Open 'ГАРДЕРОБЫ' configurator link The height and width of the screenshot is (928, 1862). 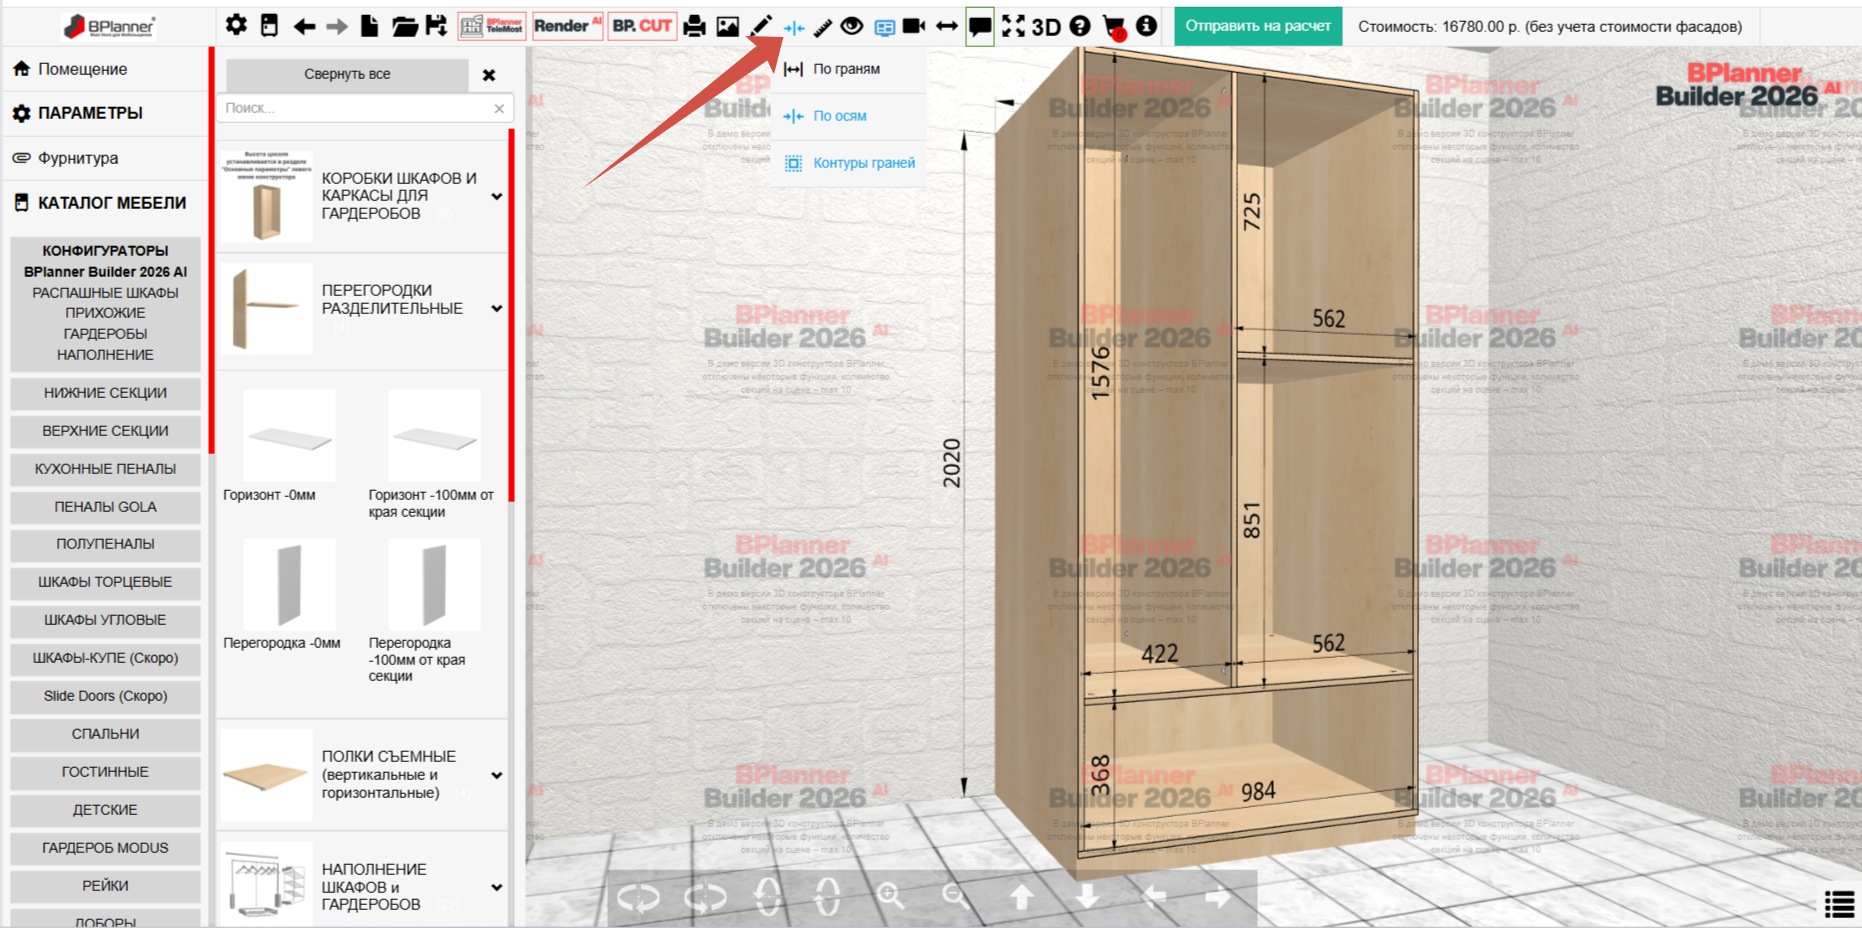click(105, 334)
